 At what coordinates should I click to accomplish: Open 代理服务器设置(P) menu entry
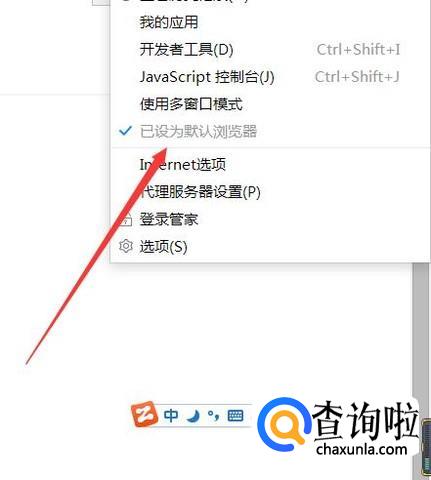click(270, 192)
